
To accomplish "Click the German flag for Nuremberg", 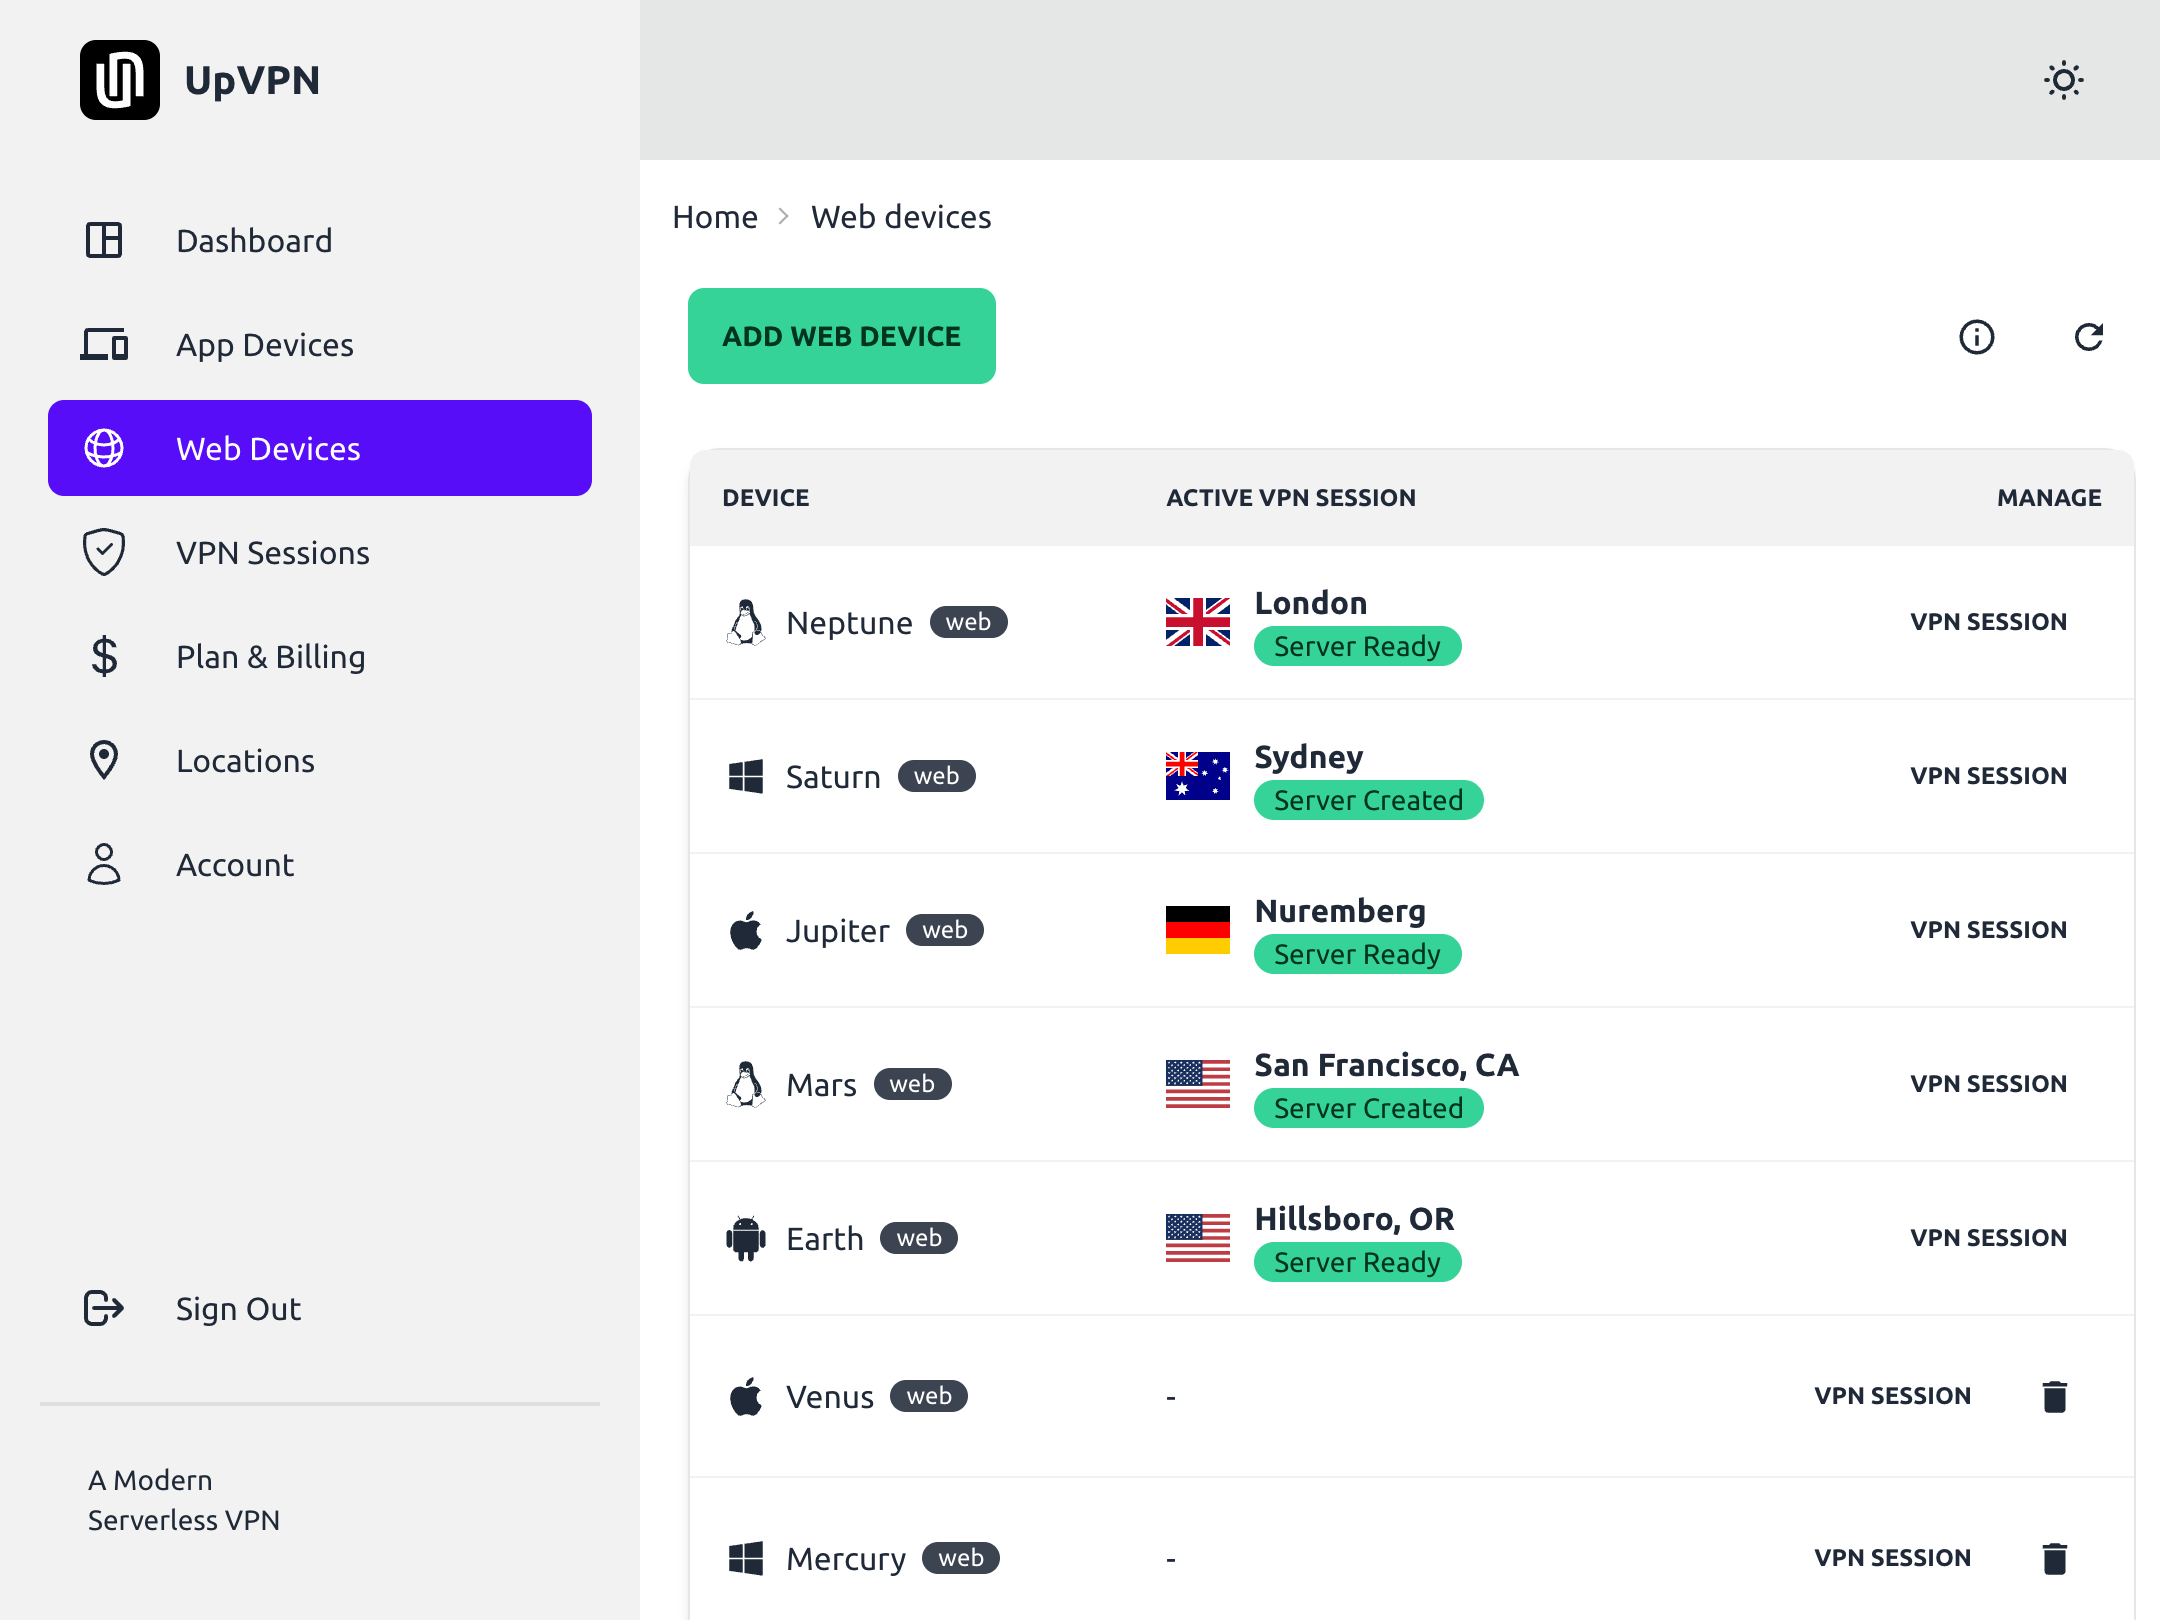I will [1198, 930].
